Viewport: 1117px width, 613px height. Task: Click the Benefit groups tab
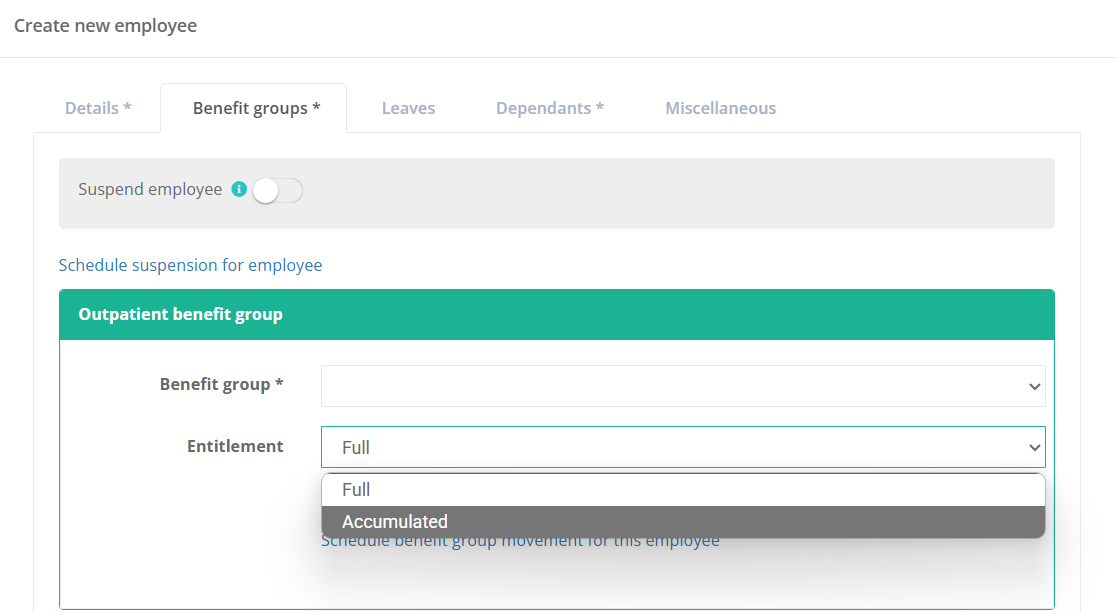(256, 108)
